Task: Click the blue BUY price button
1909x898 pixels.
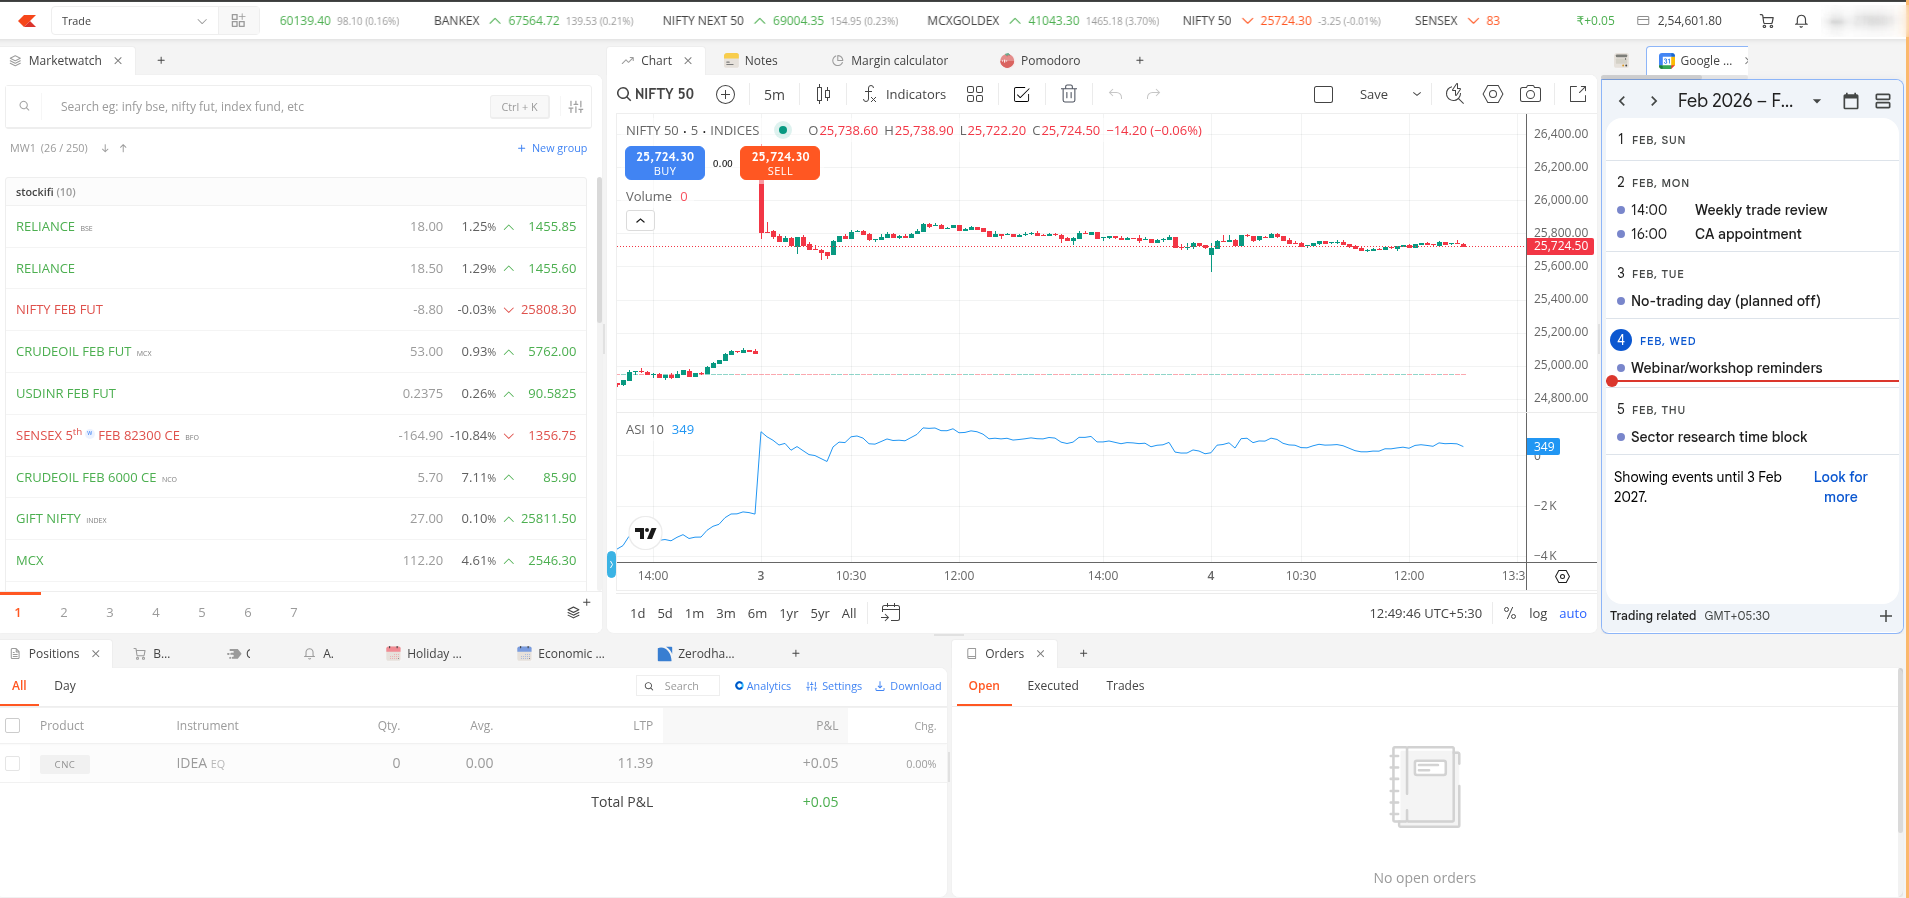Action: [x=665, y=163]
